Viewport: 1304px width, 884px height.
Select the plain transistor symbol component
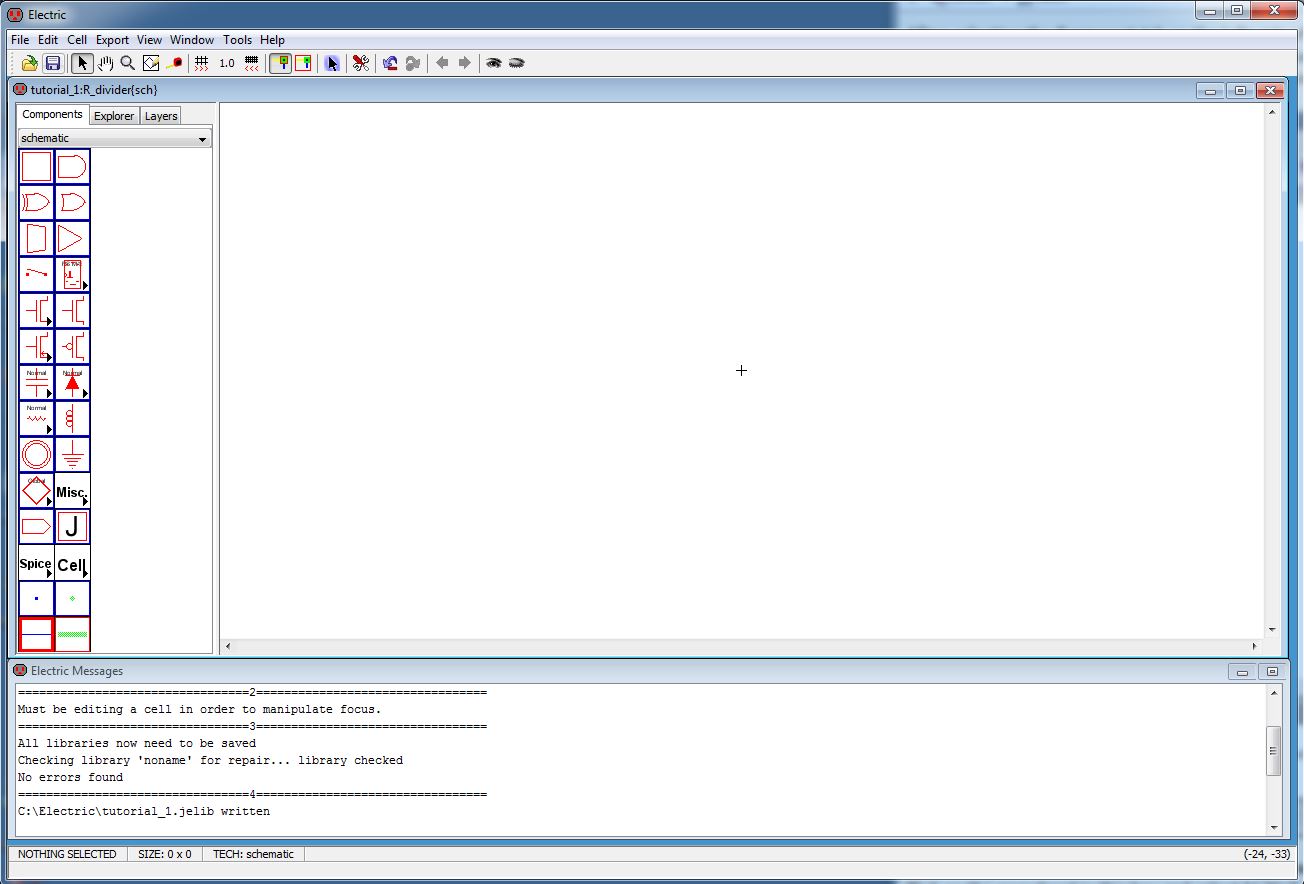point(72,310)
